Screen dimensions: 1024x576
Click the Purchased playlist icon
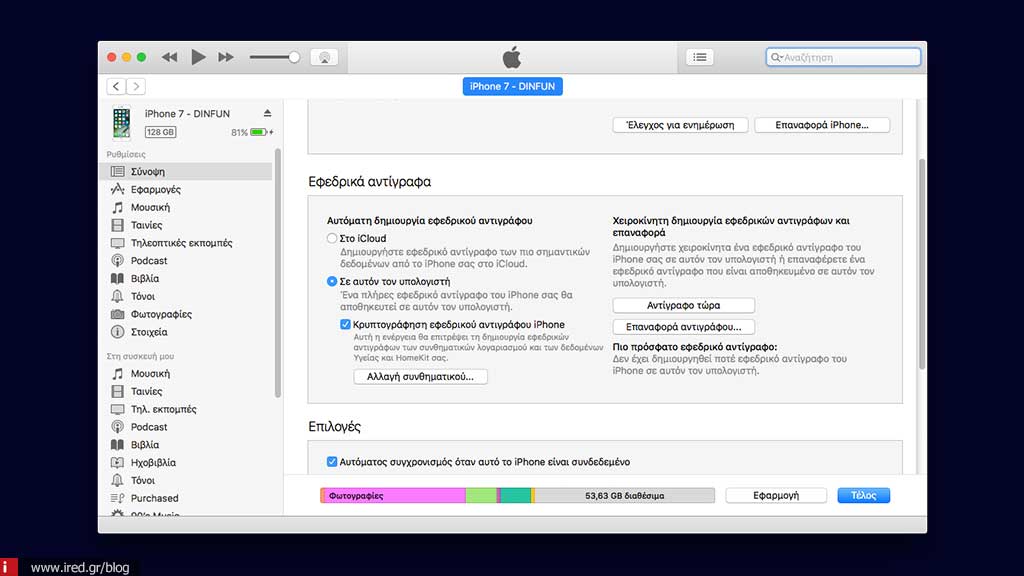click(118, 498)
